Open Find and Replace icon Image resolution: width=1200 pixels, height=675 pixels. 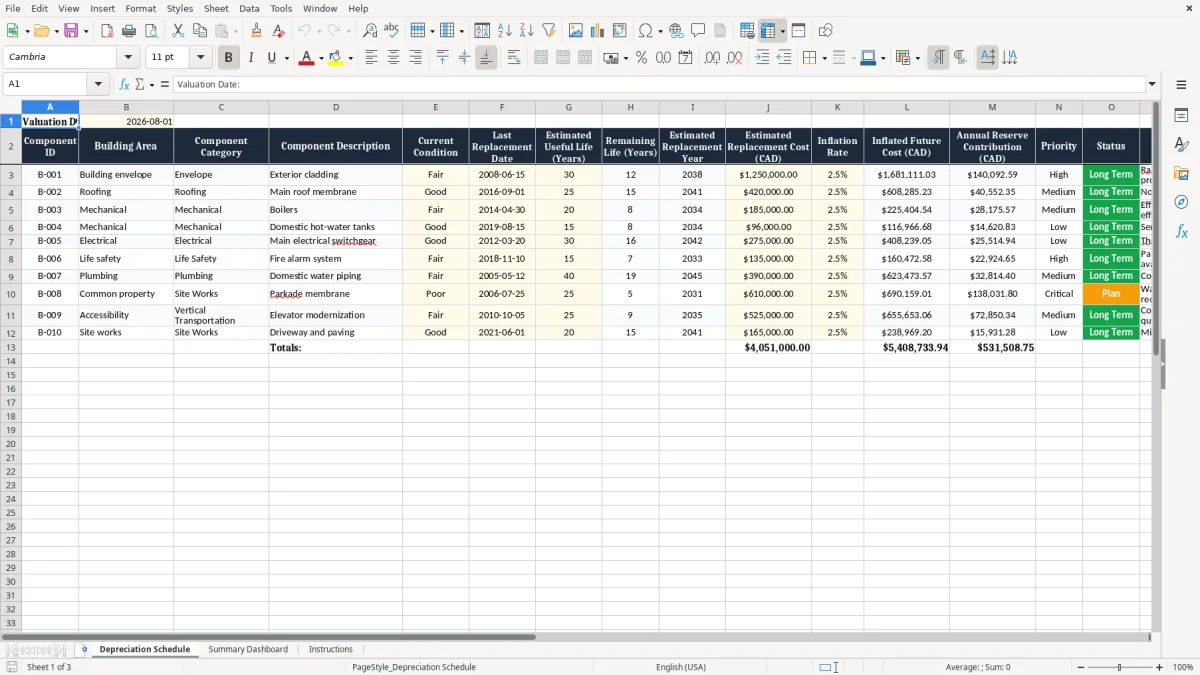point(370,31)
